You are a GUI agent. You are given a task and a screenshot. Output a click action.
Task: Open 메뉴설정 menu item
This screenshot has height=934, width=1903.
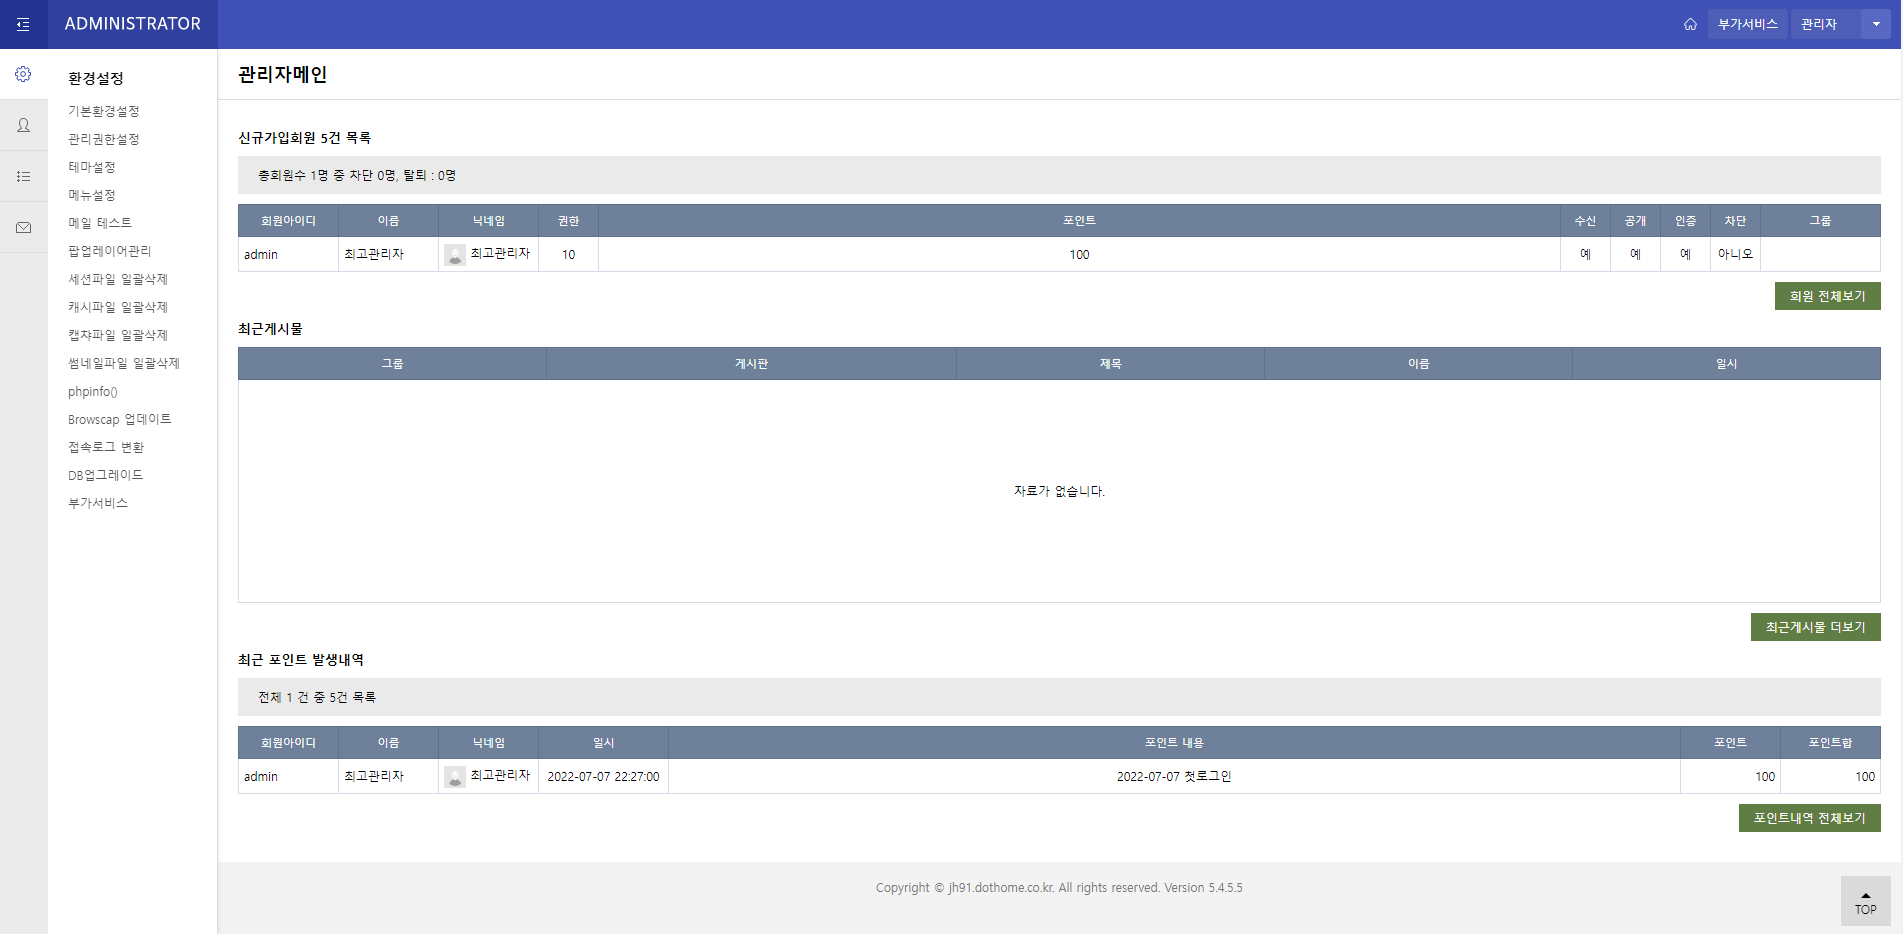point(92,195)
